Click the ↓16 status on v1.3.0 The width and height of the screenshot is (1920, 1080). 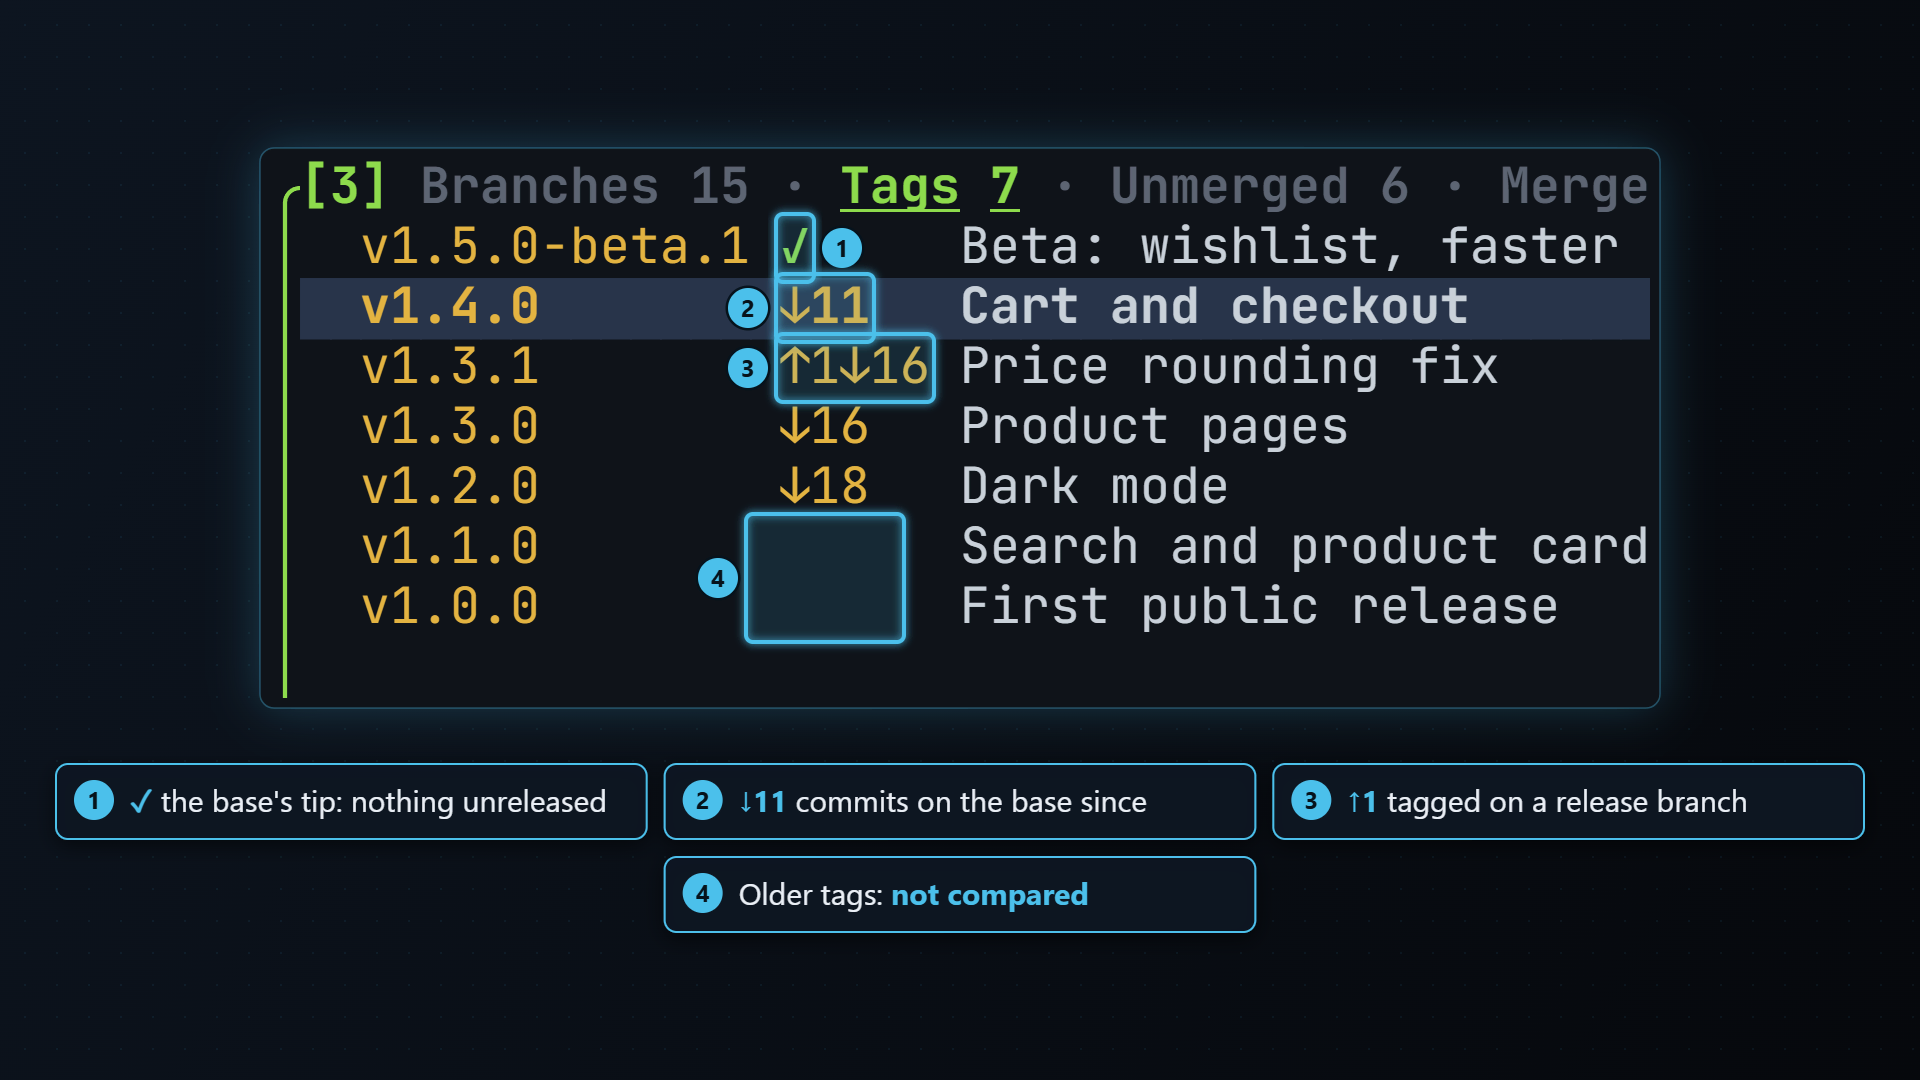click(824, 427)
